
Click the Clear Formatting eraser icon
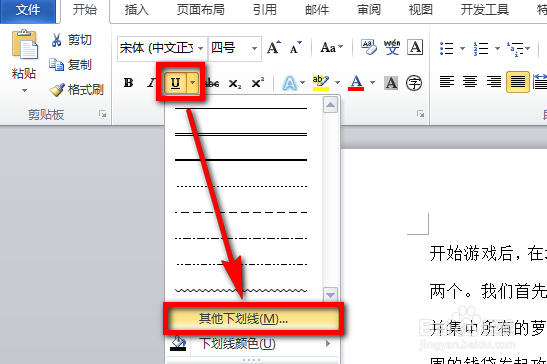click(x=368, y=47)
